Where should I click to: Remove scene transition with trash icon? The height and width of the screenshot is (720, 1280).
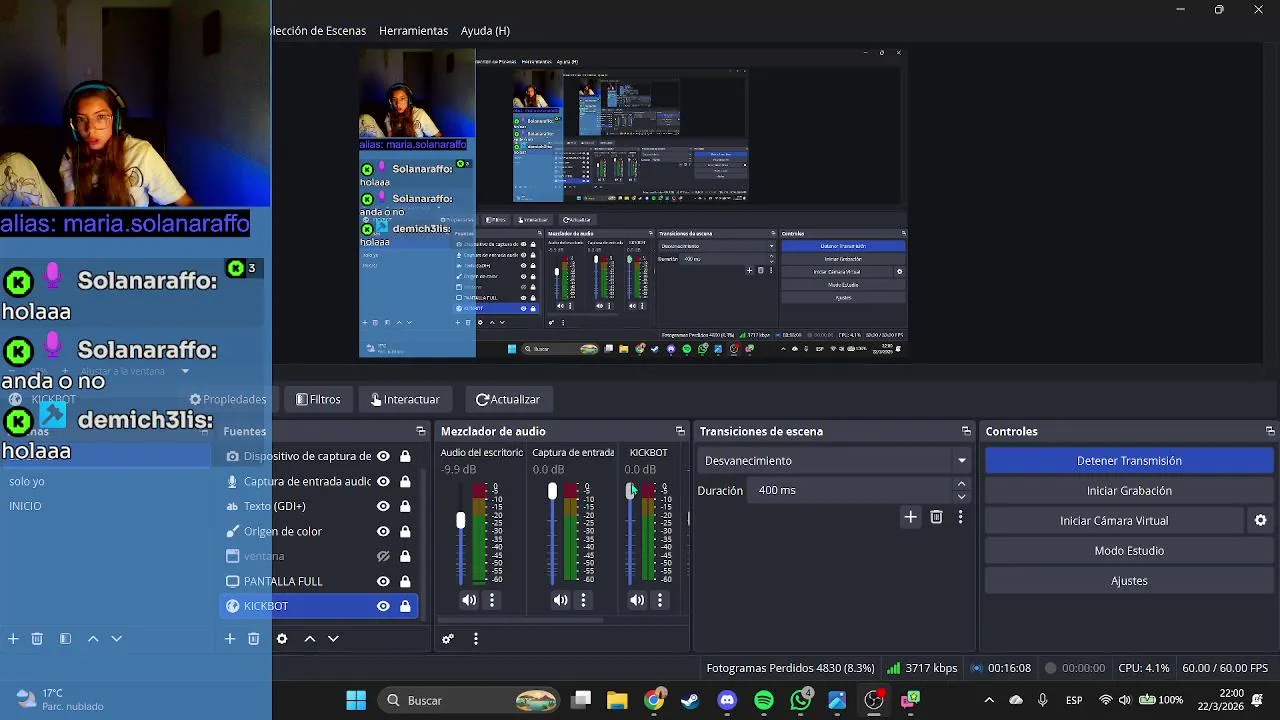[936, 517]
